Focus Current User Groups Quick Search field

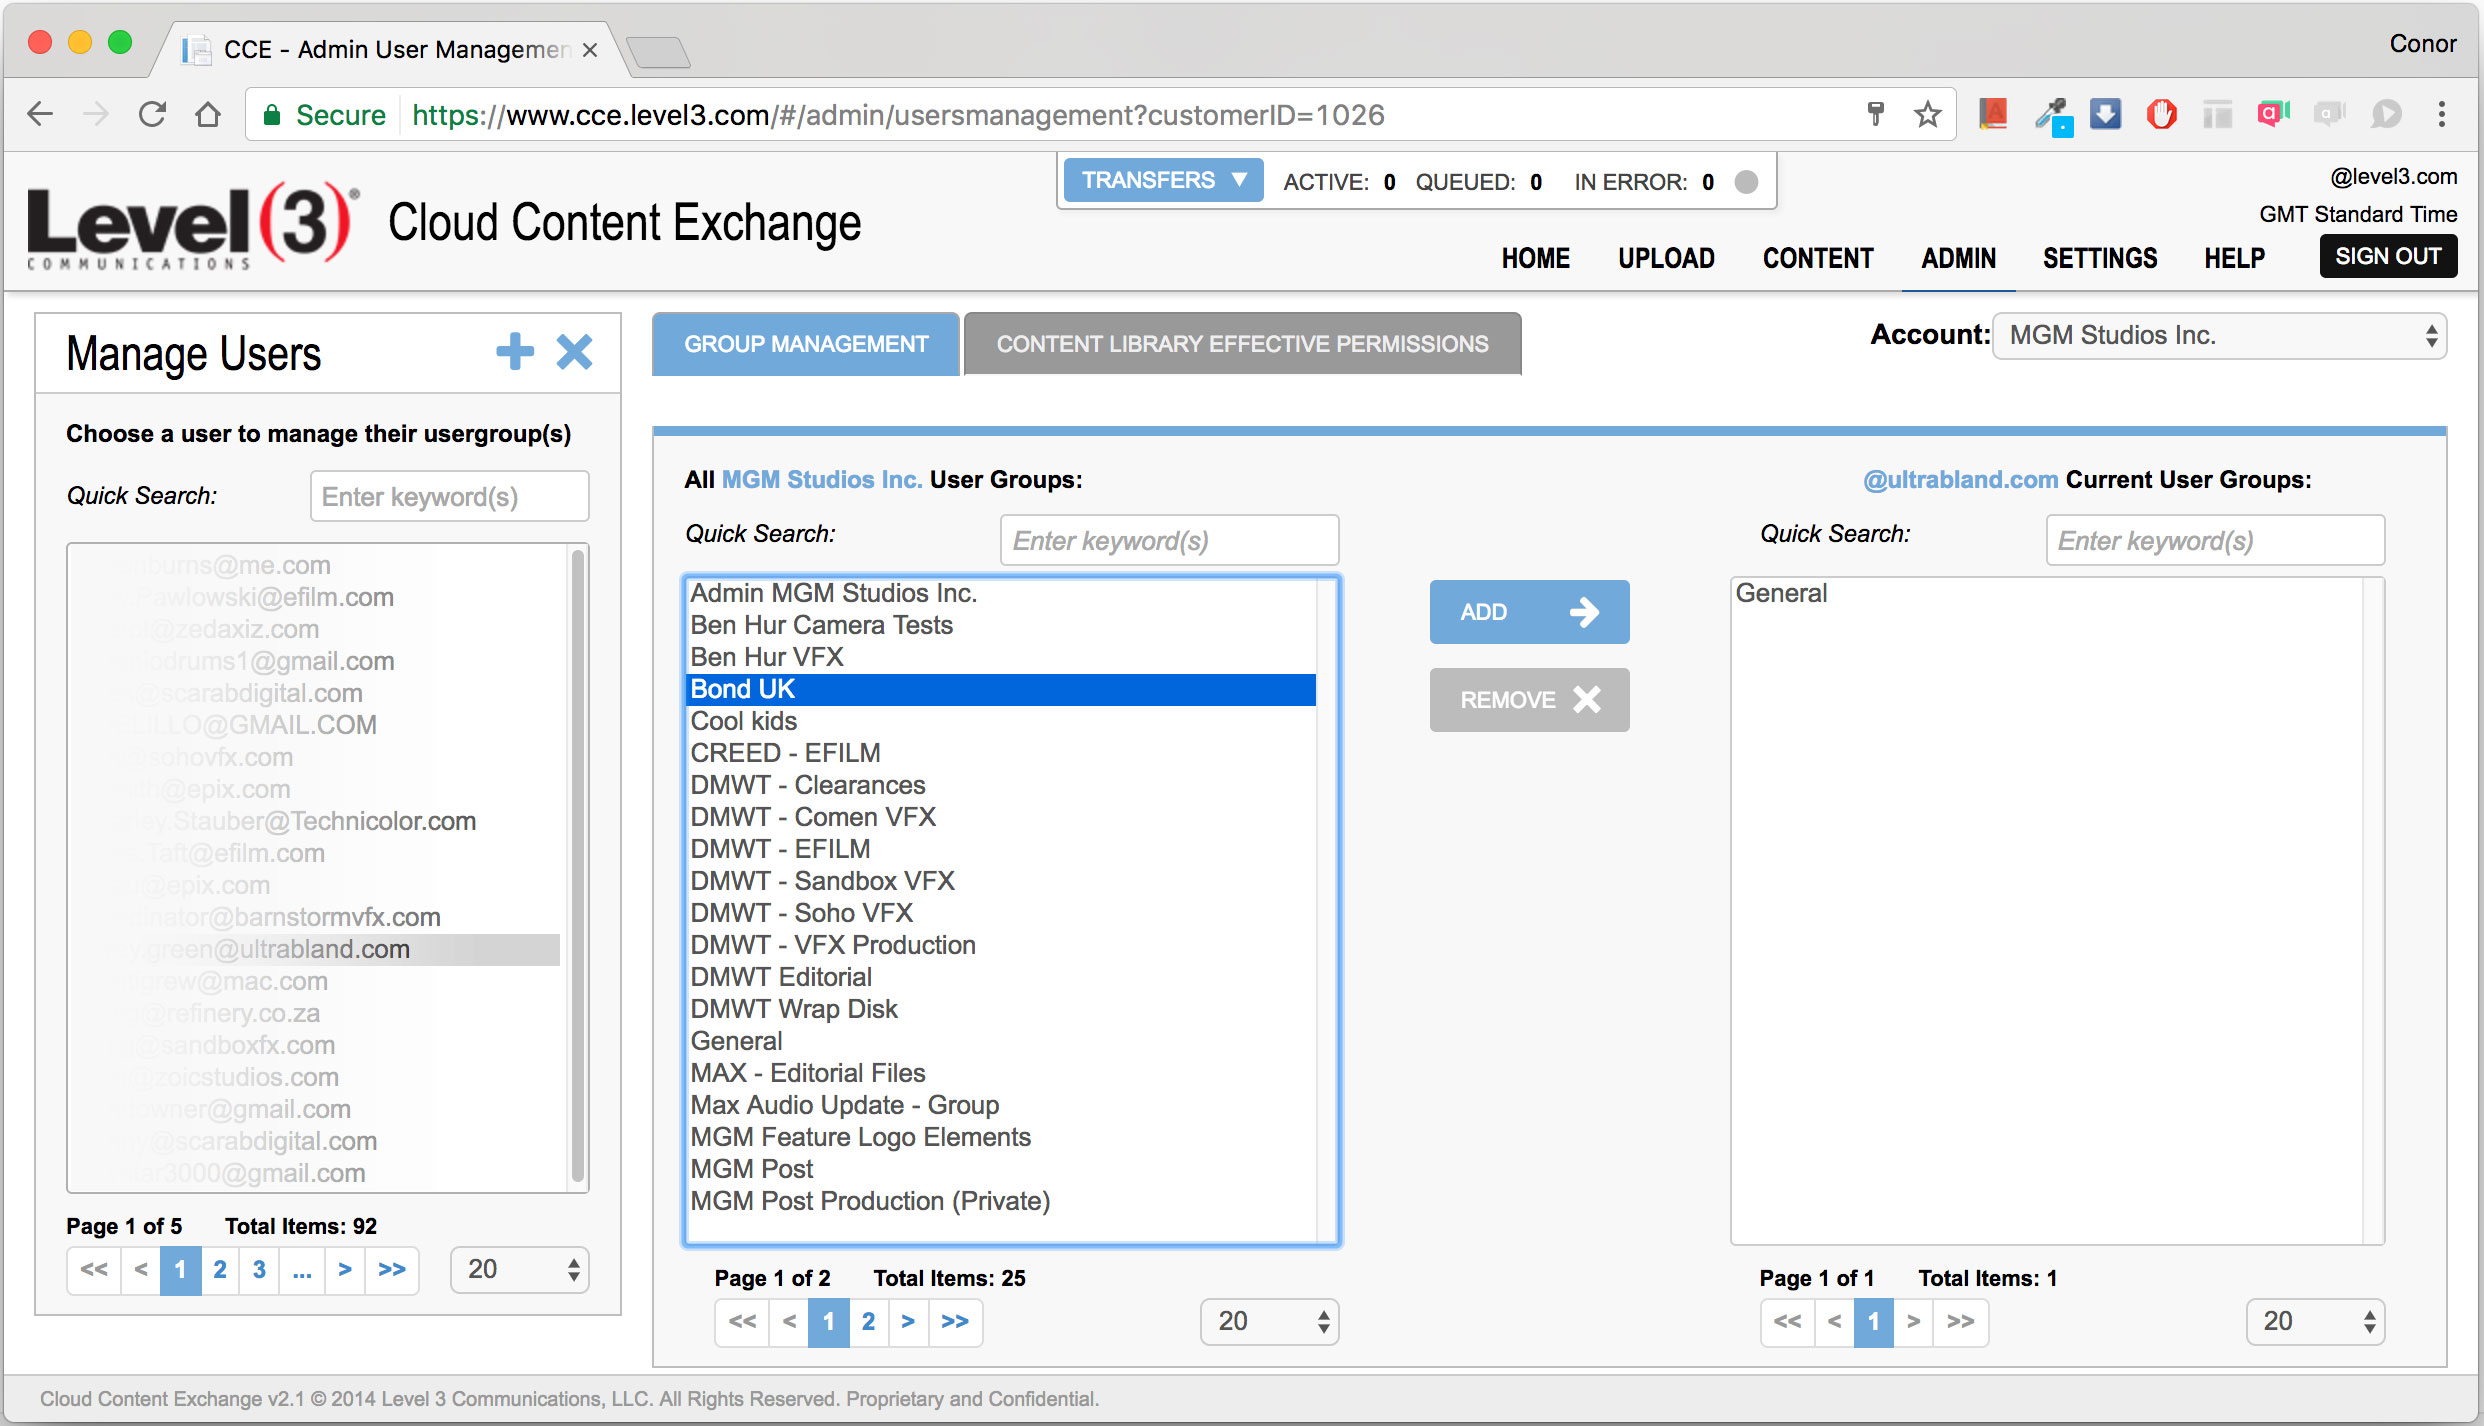click(2215, 540)
